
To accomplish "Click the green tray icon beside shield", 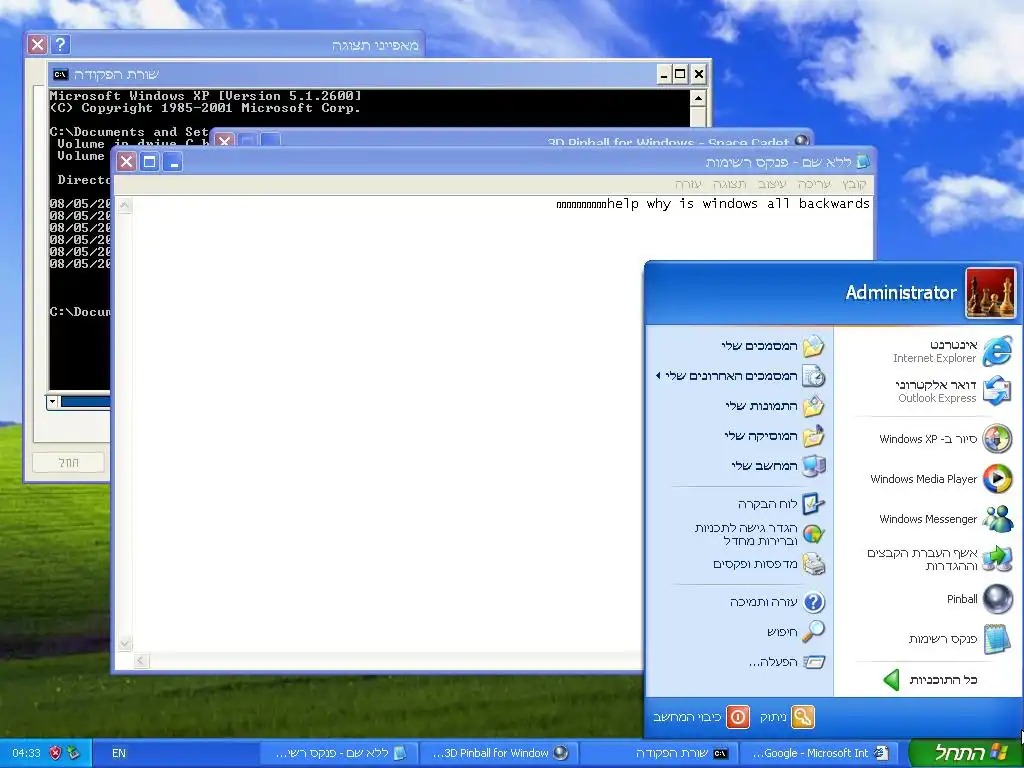I will coord(72,753).
